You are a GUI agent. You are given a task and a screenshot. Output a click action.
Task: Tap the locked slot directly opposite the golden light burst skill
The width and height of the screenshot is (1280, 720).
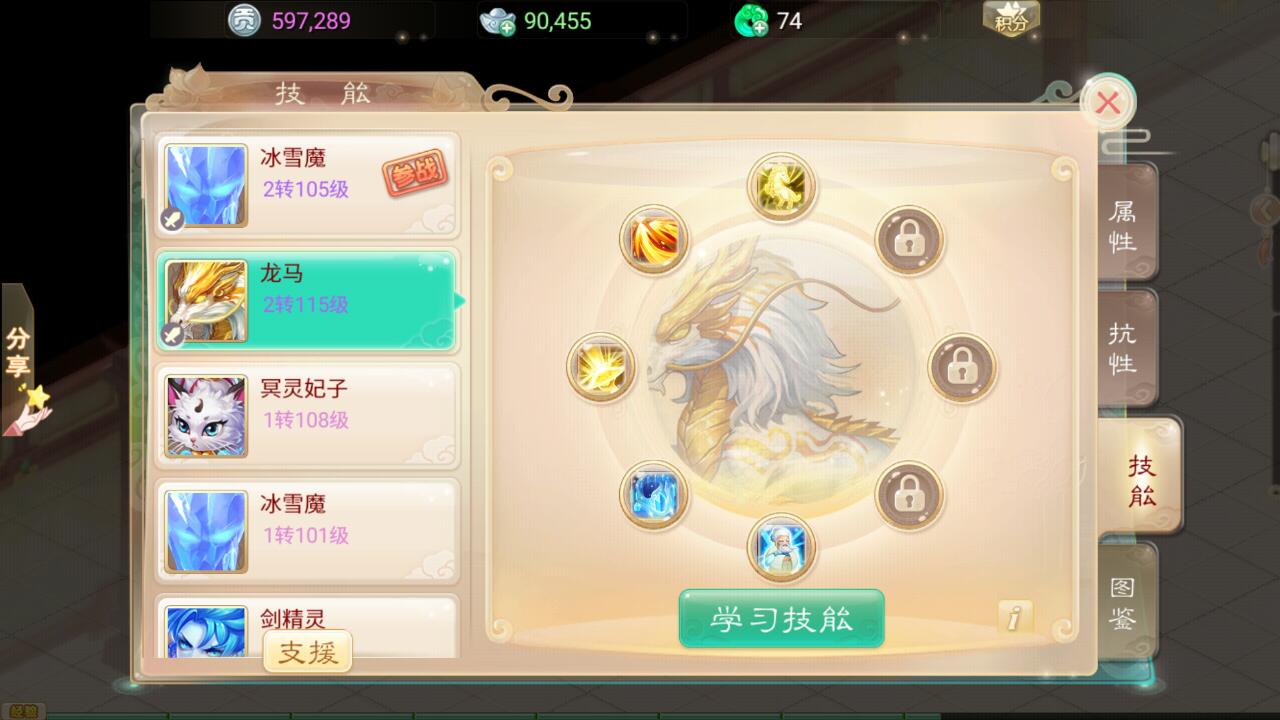[x=962, y=367]
